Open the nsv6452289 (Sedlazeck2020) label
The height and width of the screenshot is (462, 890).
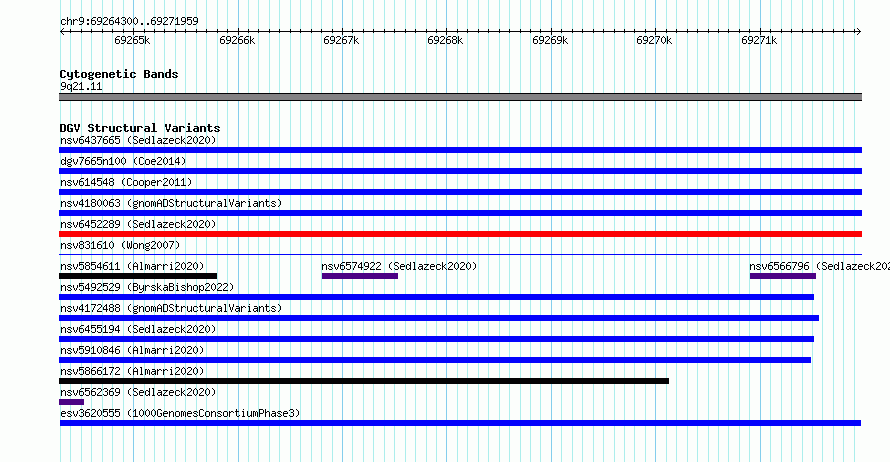coord(138,224)
